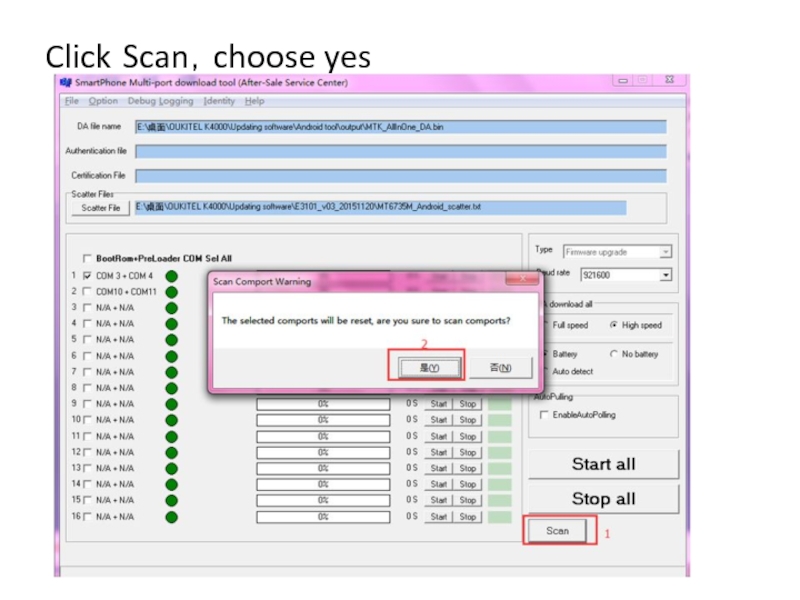Click Start button in row 13
Image resolution: width=800 pixels, height=600 pixels.
pos(438,468)
